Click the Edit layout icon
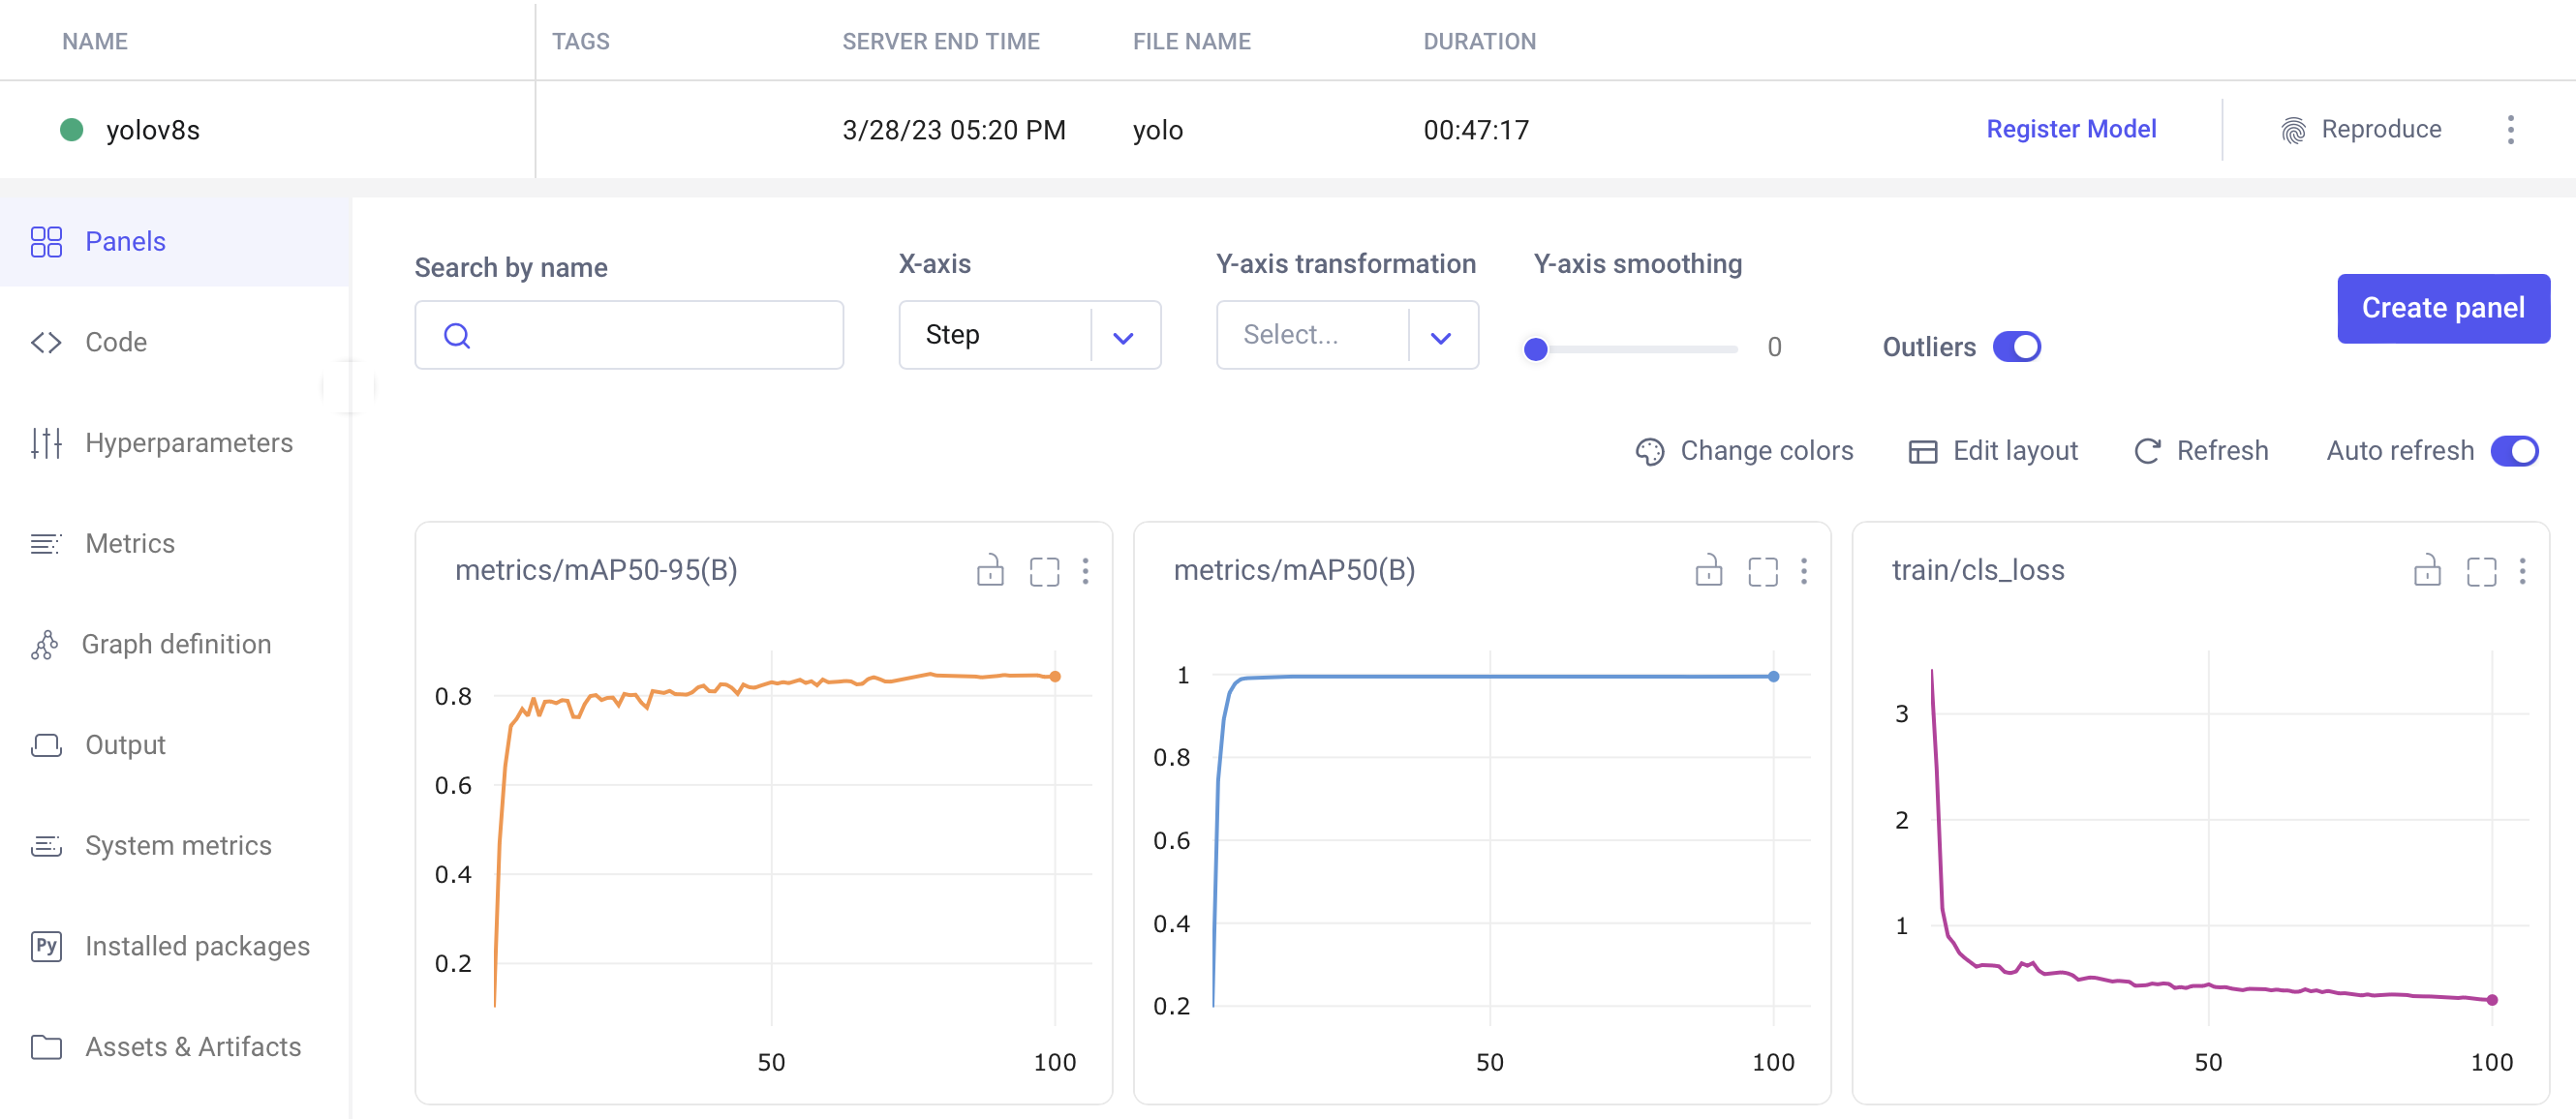 [1922, 451]
